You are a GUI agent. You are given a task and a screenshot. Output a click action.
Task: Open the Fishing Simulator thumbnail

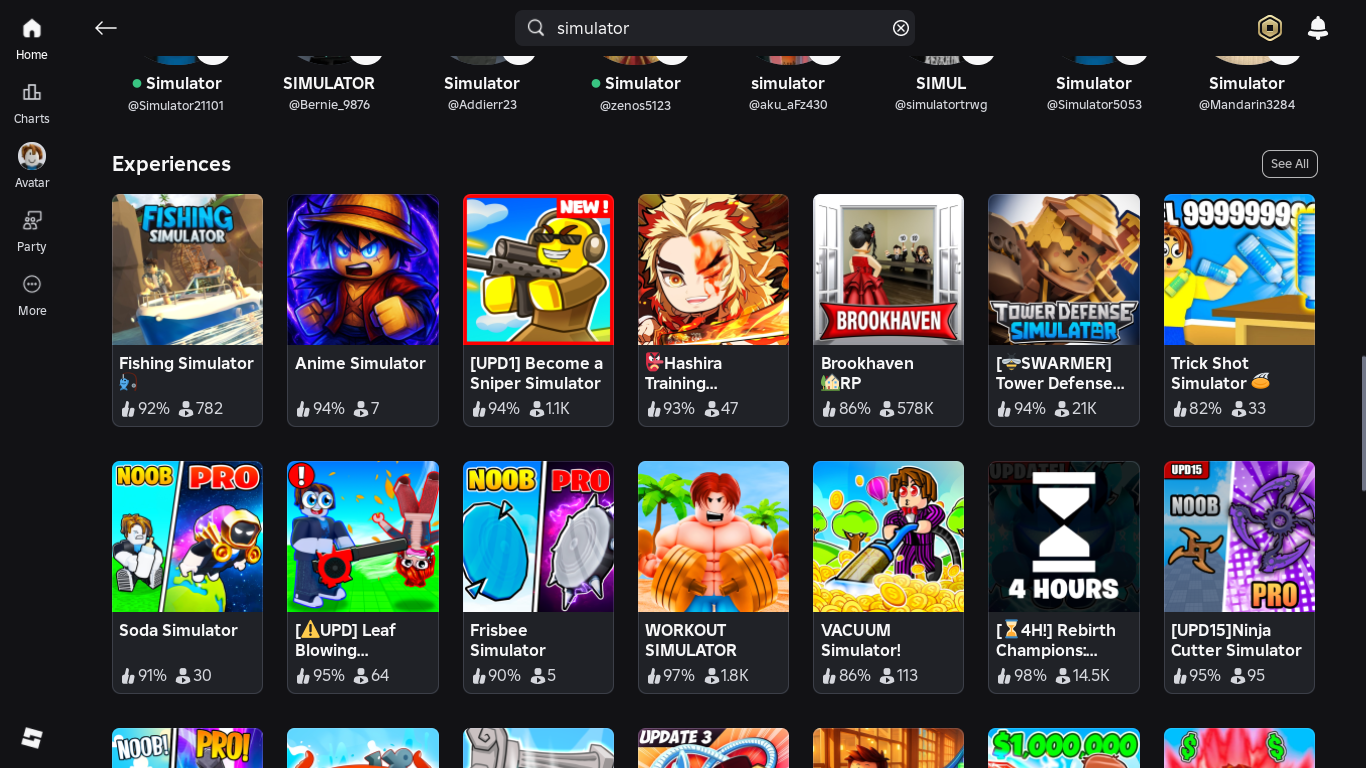tap(188, 270)
